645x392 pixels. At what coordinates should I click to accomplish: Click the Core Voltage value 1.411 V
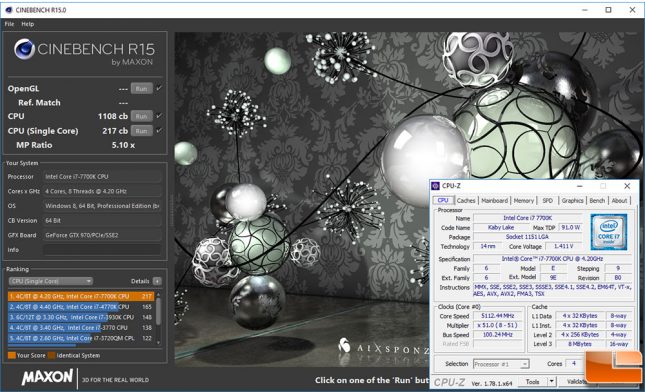563,246
